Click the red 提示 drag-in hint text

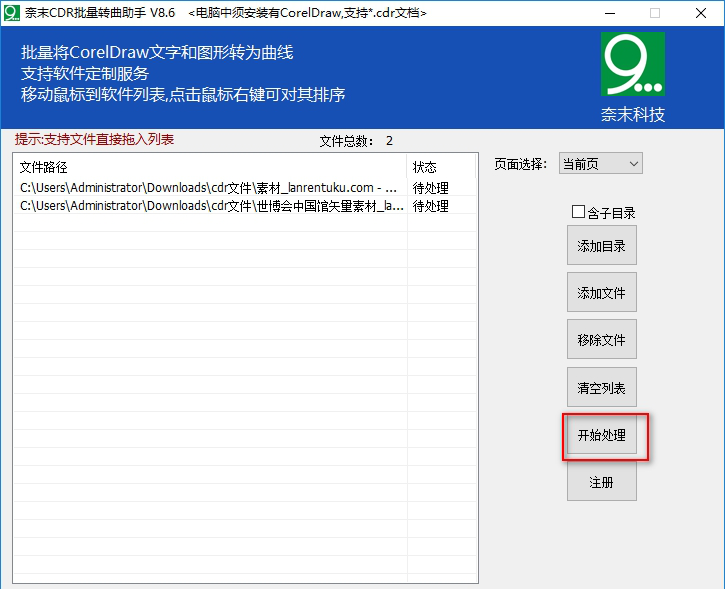[94, 140]
